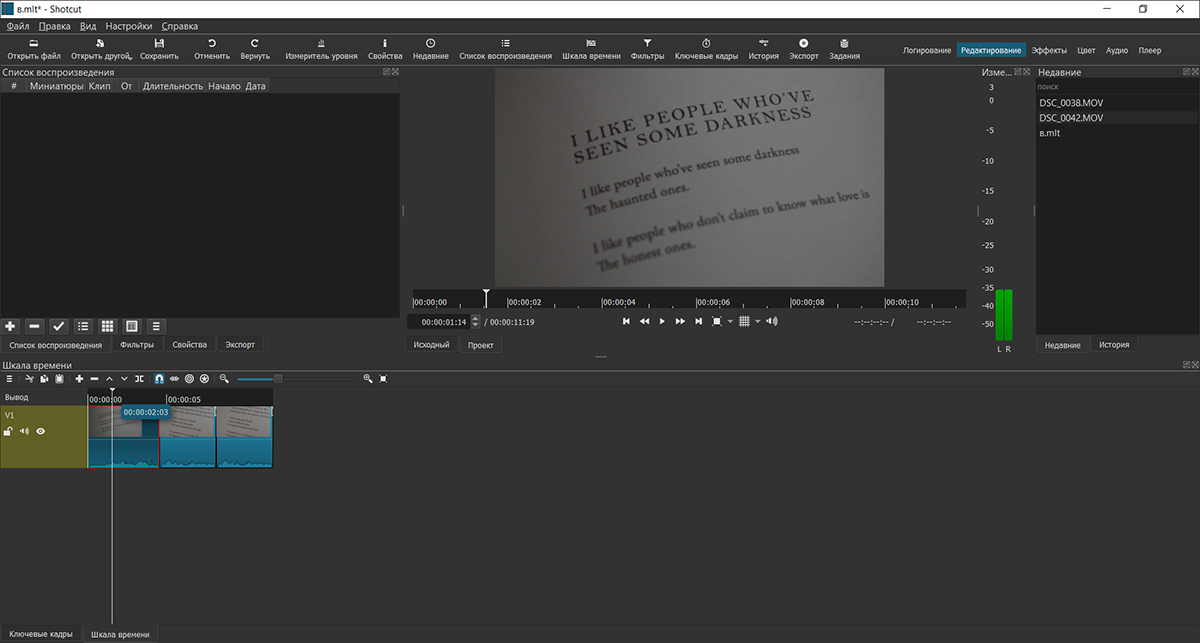Open the Справка menu
1200x643 pixels.
point(179,26)
